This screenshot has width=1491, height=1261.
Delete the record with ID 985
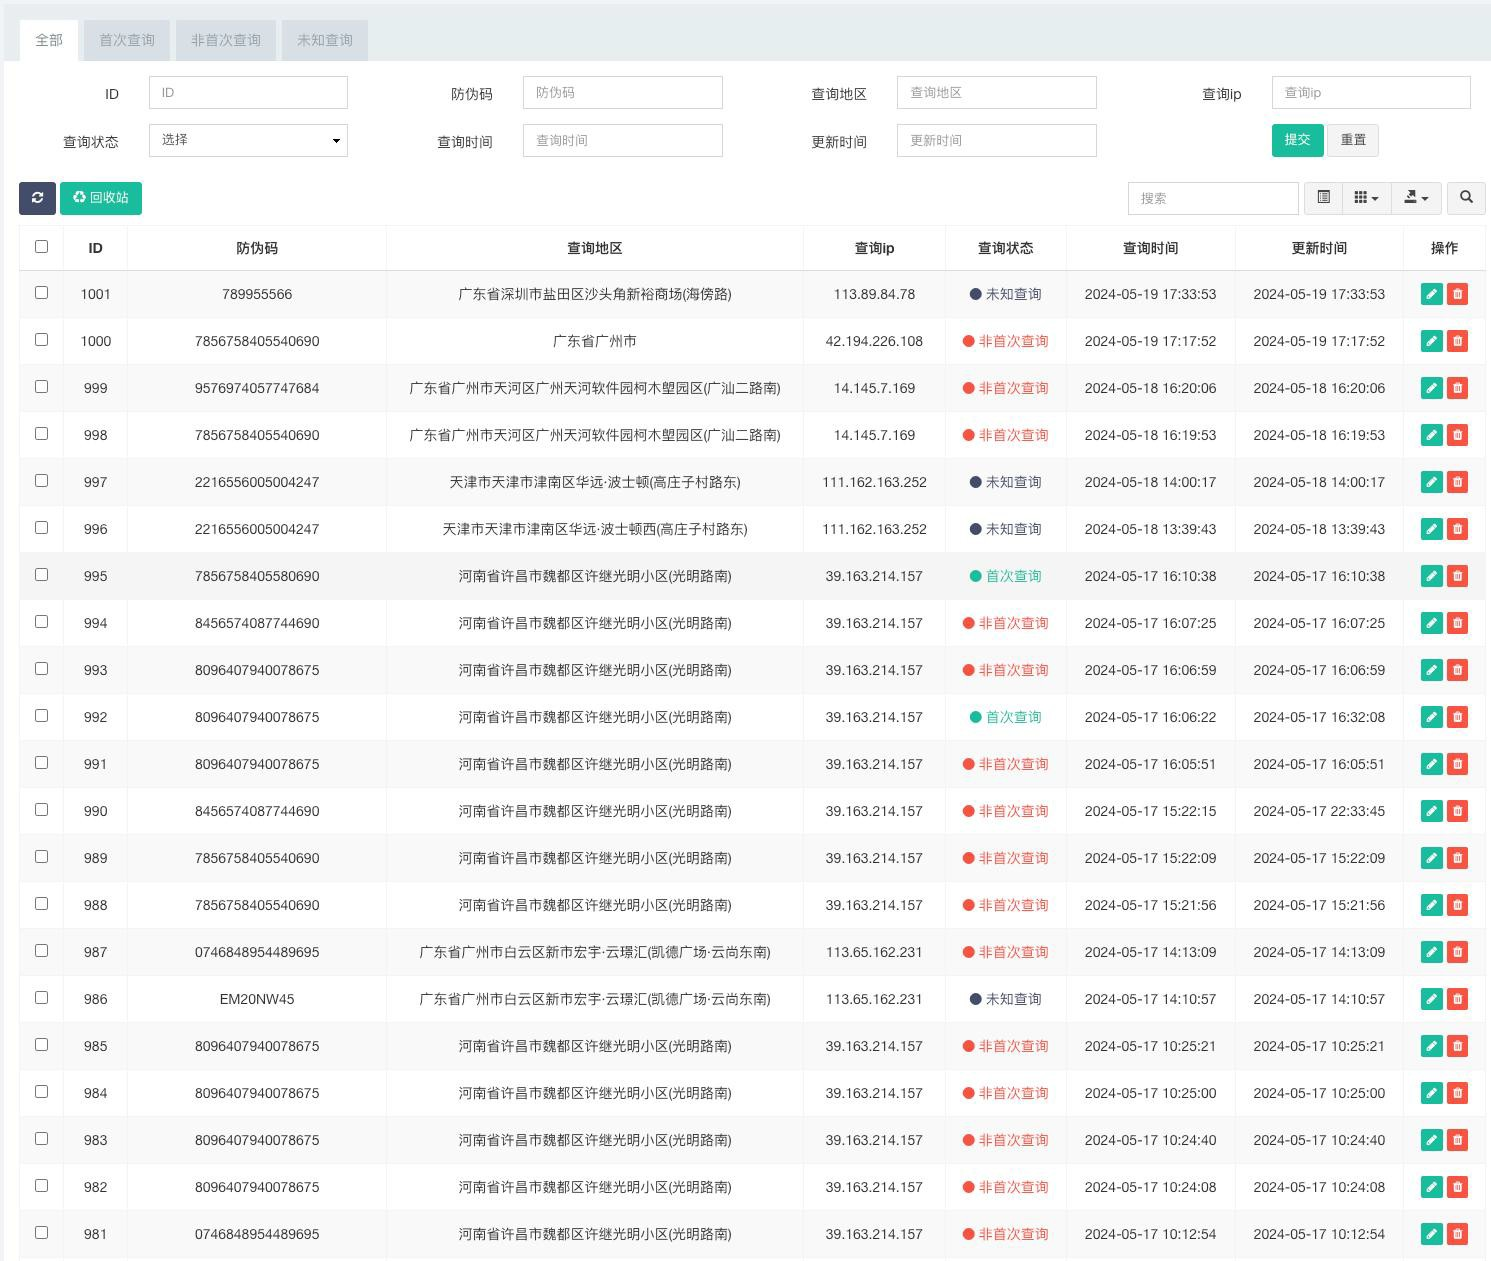(1457, 1046)
